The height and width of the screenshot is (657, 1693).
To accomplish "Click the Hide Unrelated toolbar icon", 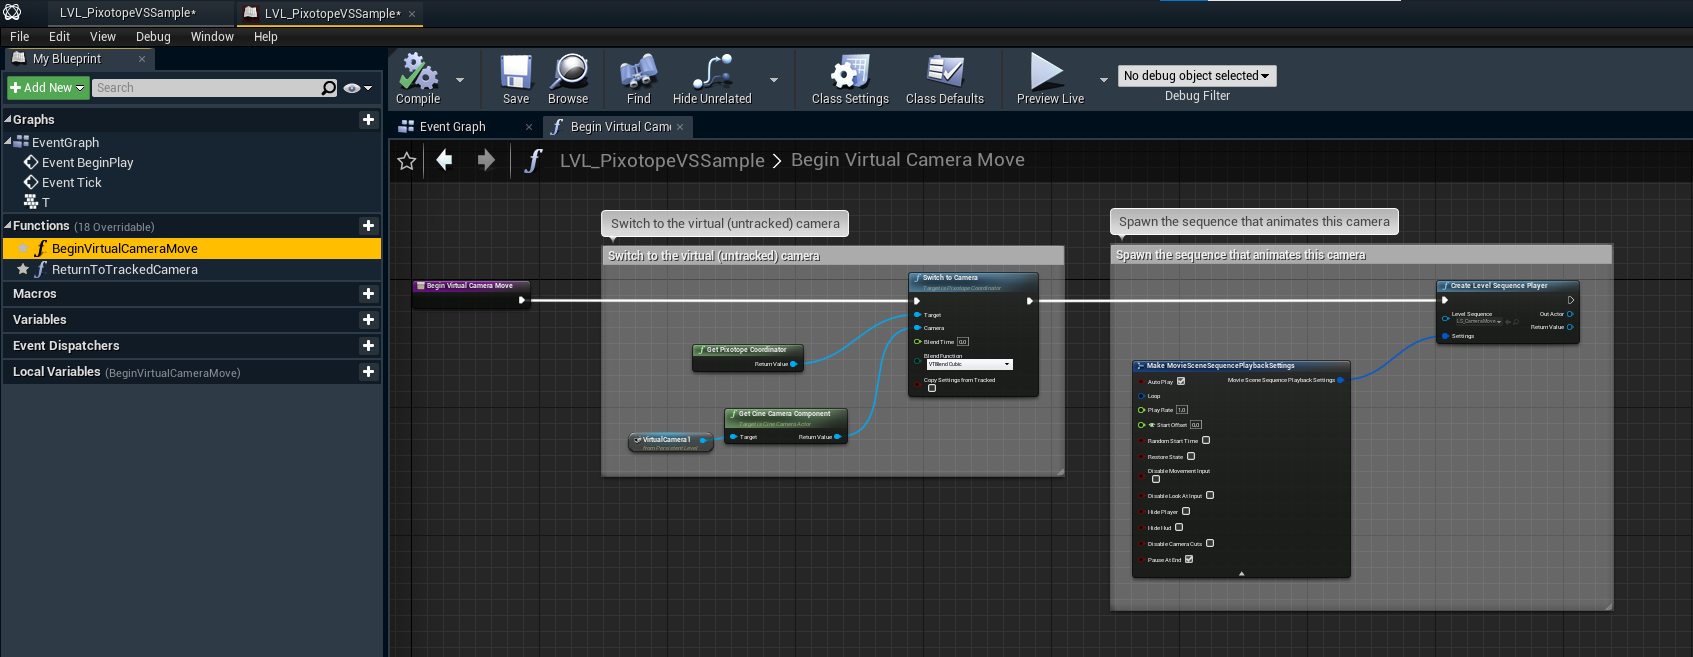I will 712,74.
